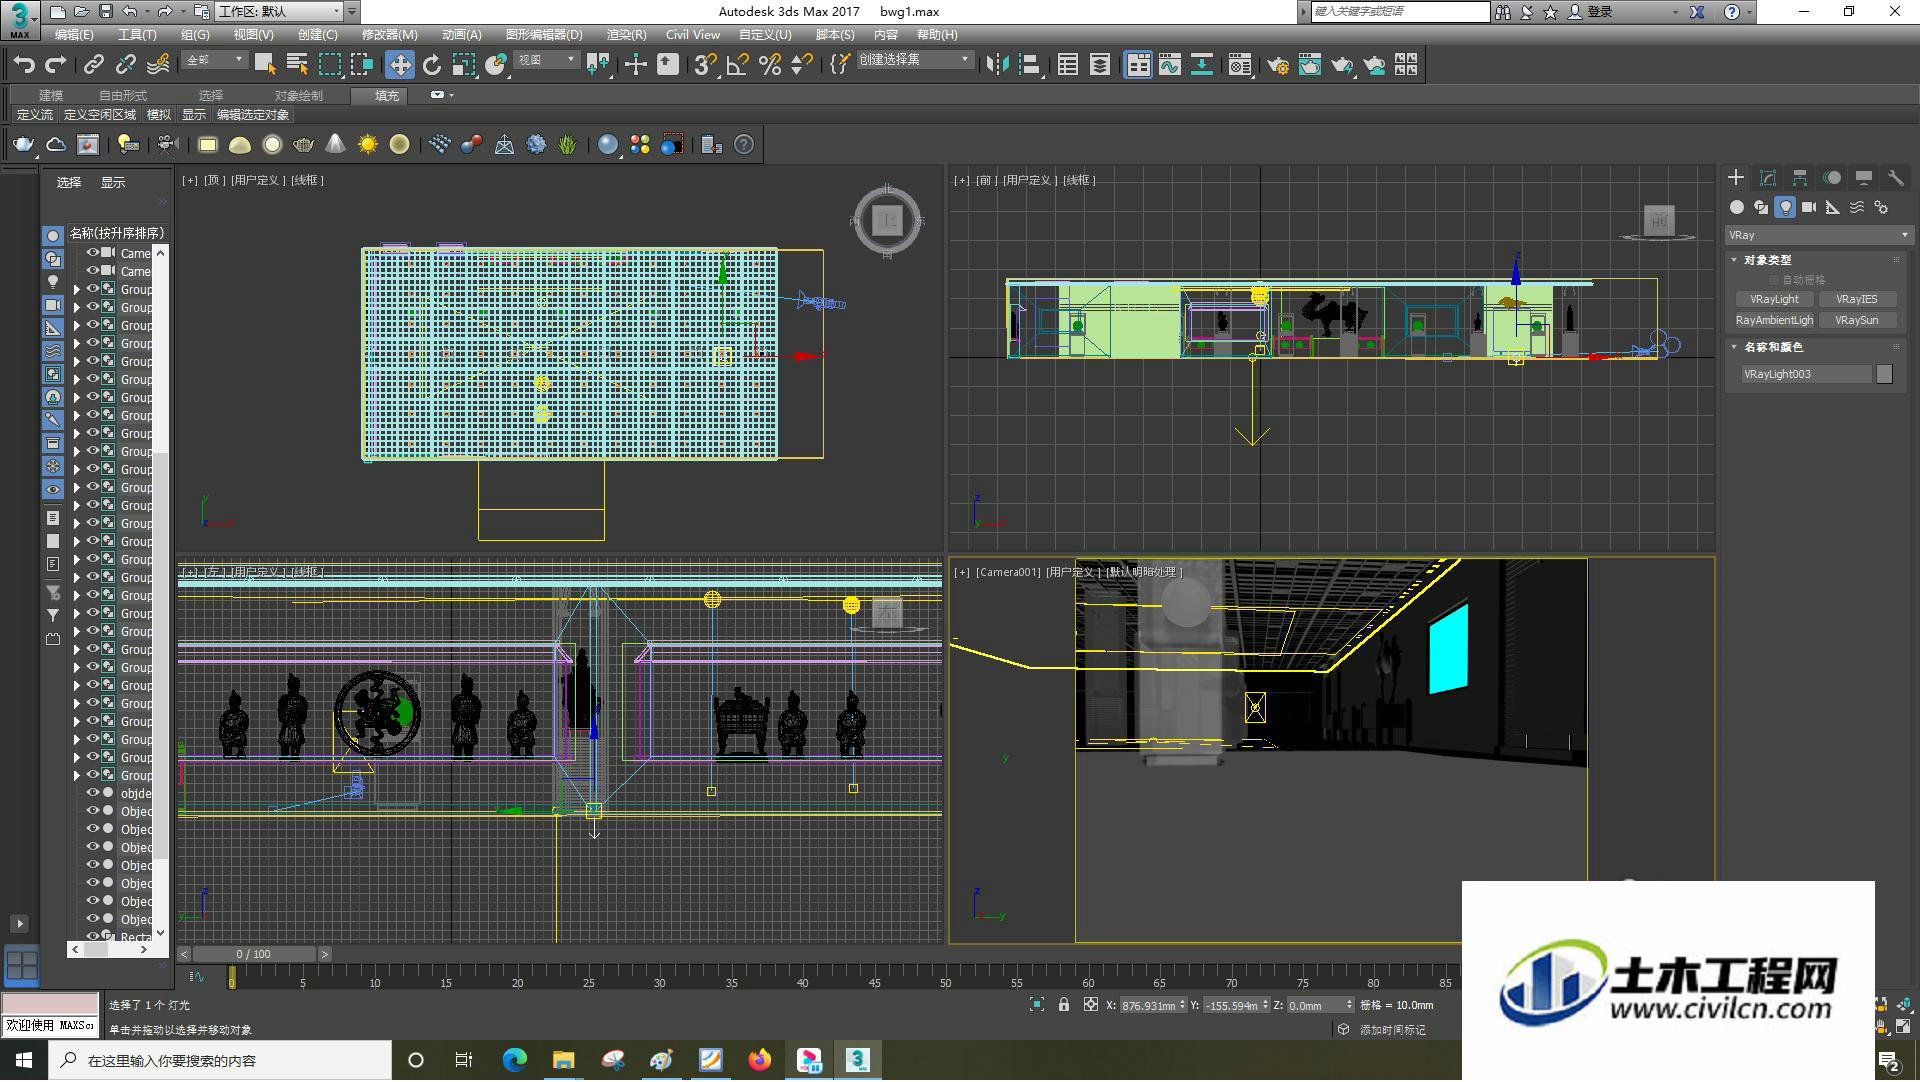Screen dimensions: 1920x1082
Task: Open the small ribbon options dropdown after 填充
Action: pyautogui.click(x=441, y=95)
